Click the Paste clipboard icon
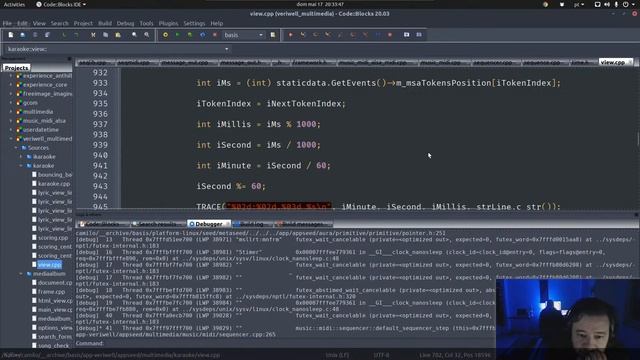 coord(118,35)
